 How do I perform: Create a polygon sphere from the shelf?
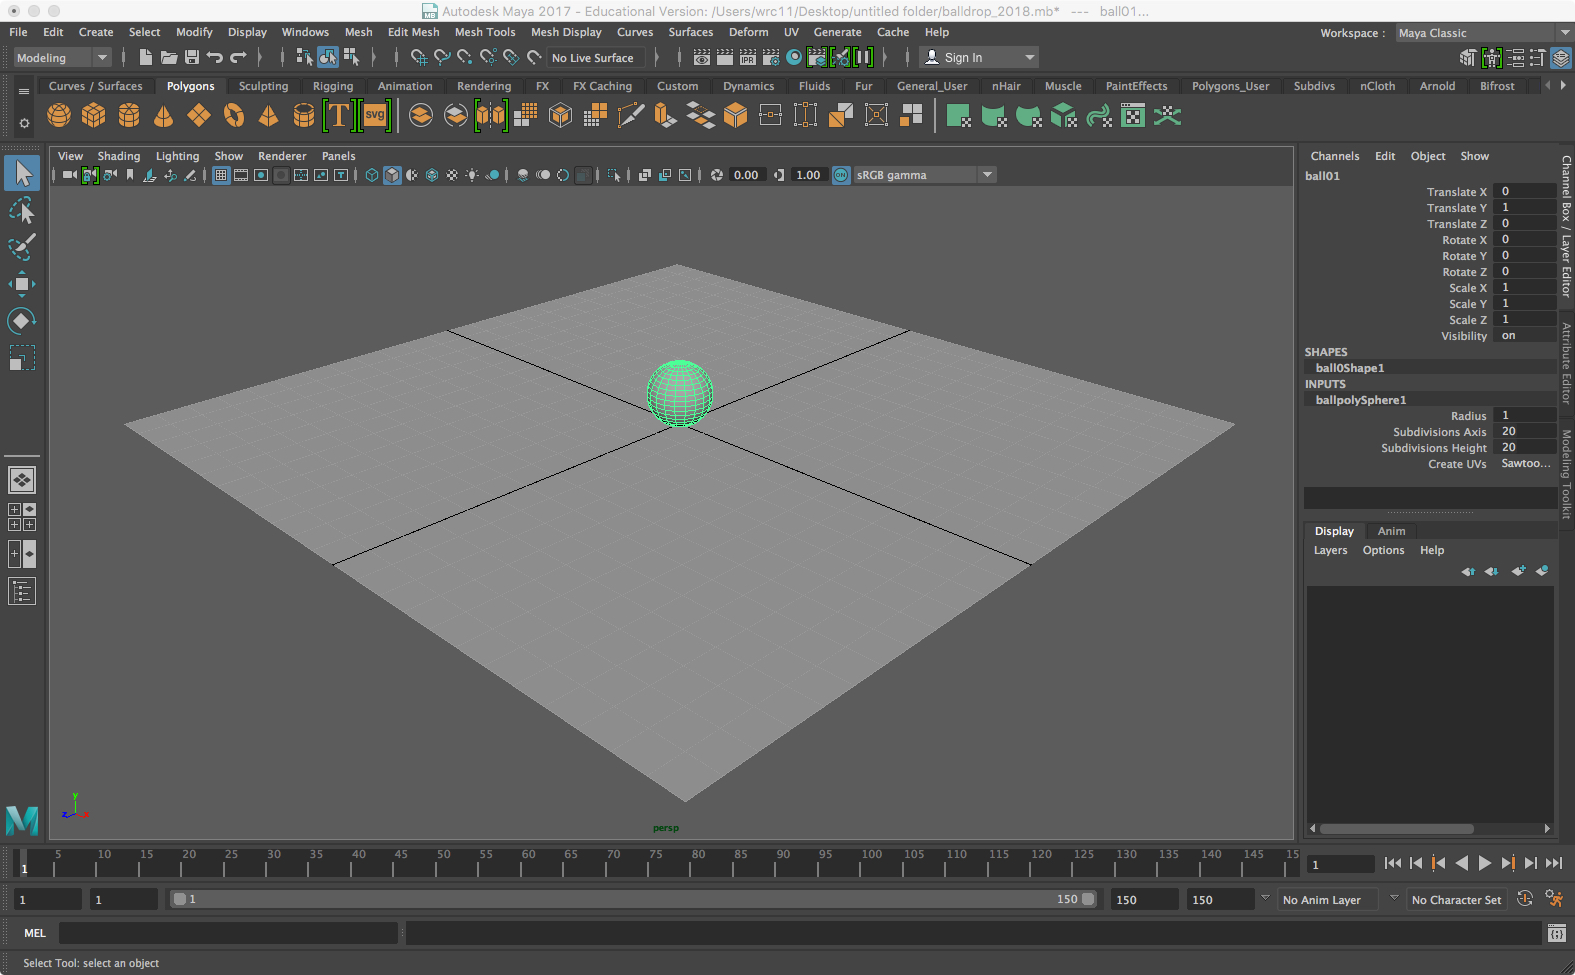coord(59,116)
